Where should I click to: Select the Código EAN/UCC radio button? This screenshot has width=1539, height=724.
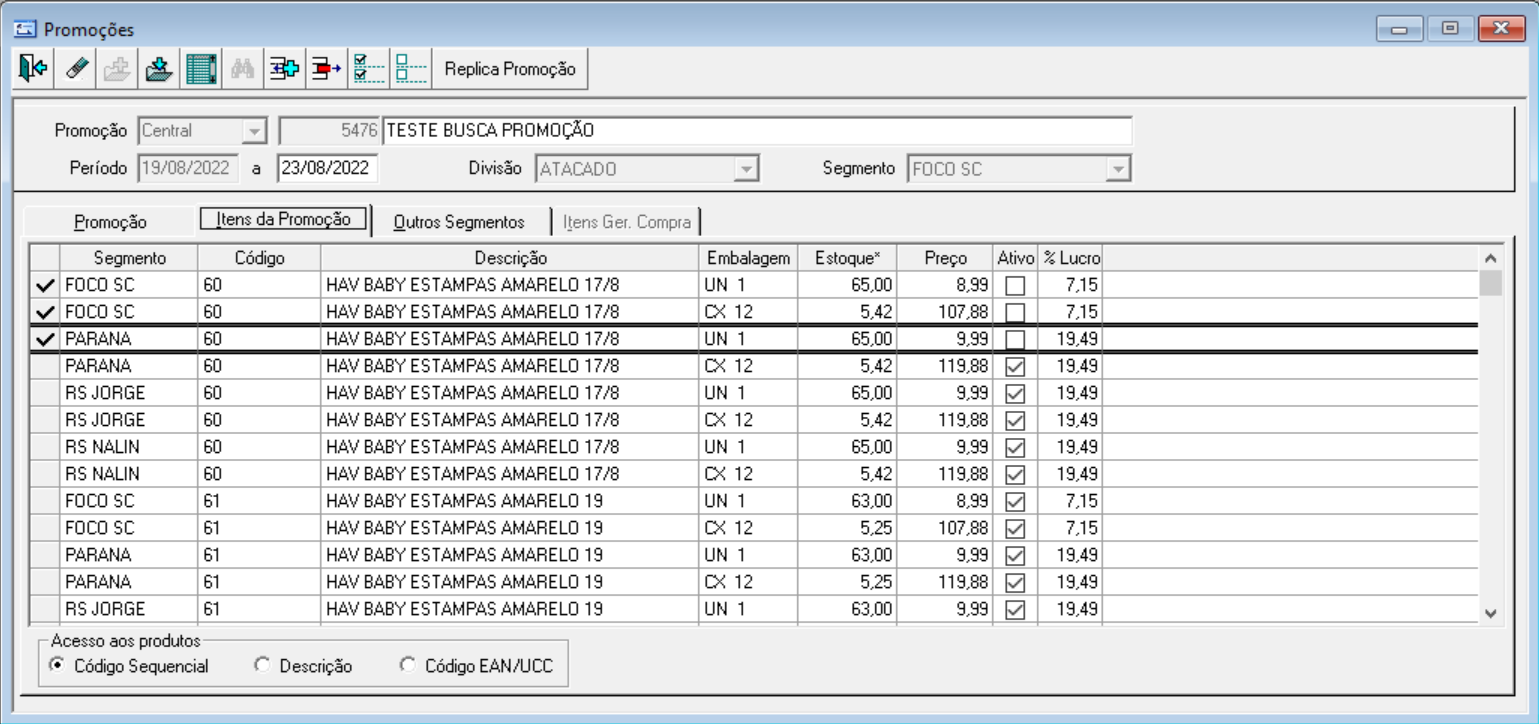pyautogui.click(x=407, y=665)
